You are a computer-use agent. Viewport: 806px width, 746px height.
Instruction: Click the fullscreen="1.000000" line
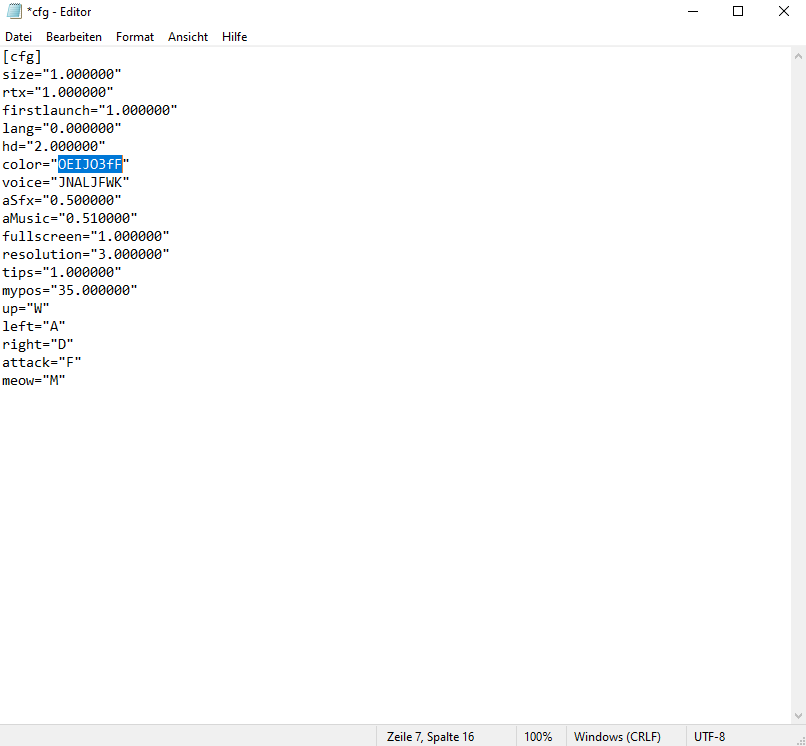(x=85, y=236)
